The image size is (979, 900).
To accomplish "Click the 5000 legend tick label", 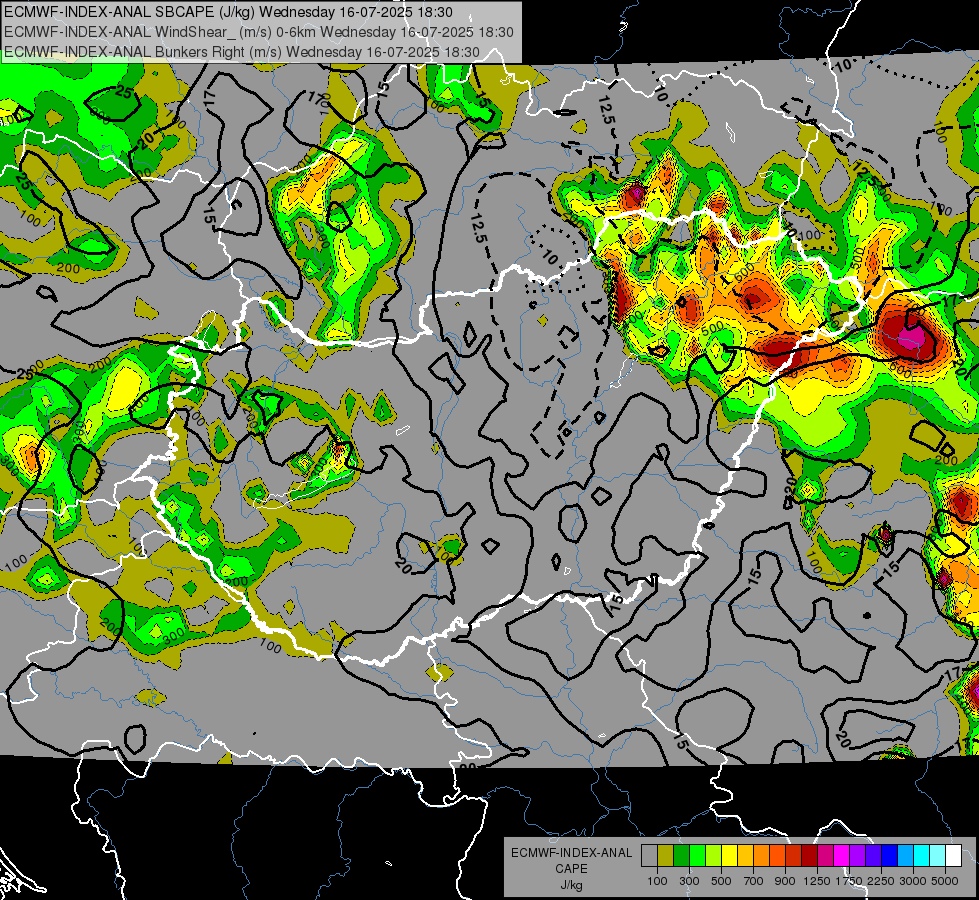I will (945, 881).
